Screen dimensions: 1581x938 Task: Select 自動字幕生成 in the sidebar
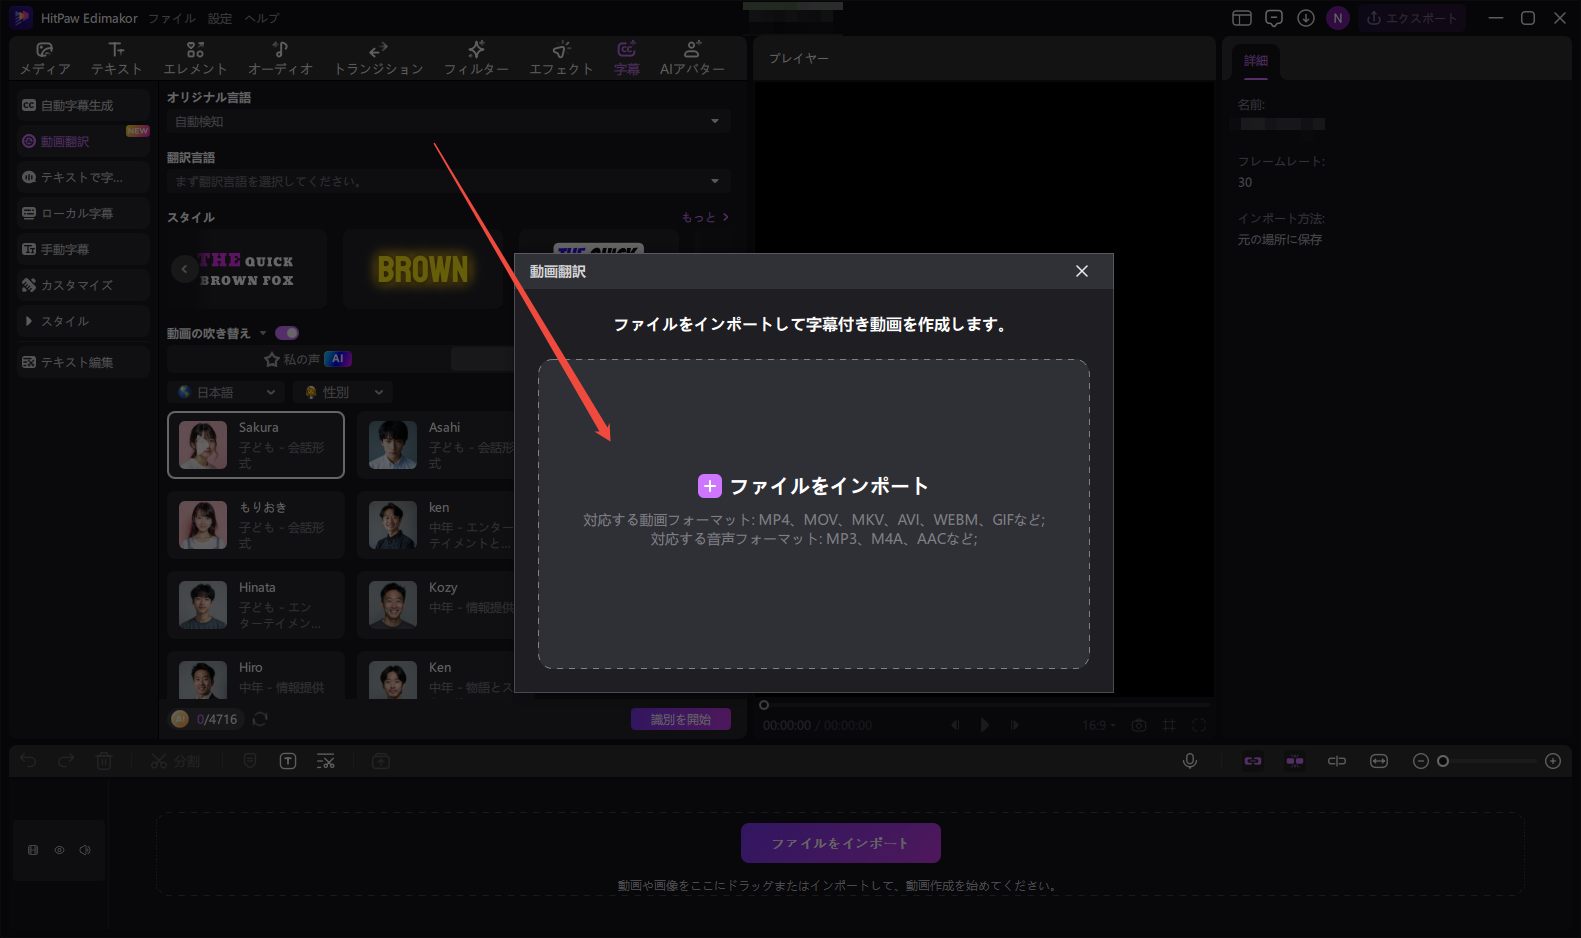coord(83,105)
